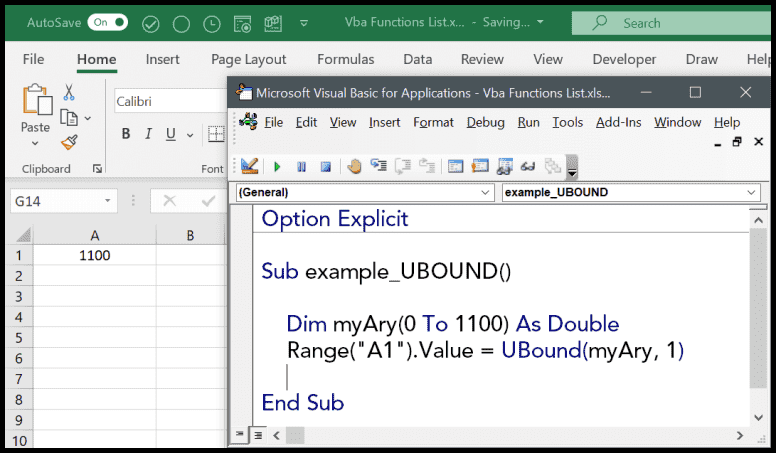Screen dimensions: 776x453
Task: Turn off the AutoSave toggle
Action: click(107, 22)
